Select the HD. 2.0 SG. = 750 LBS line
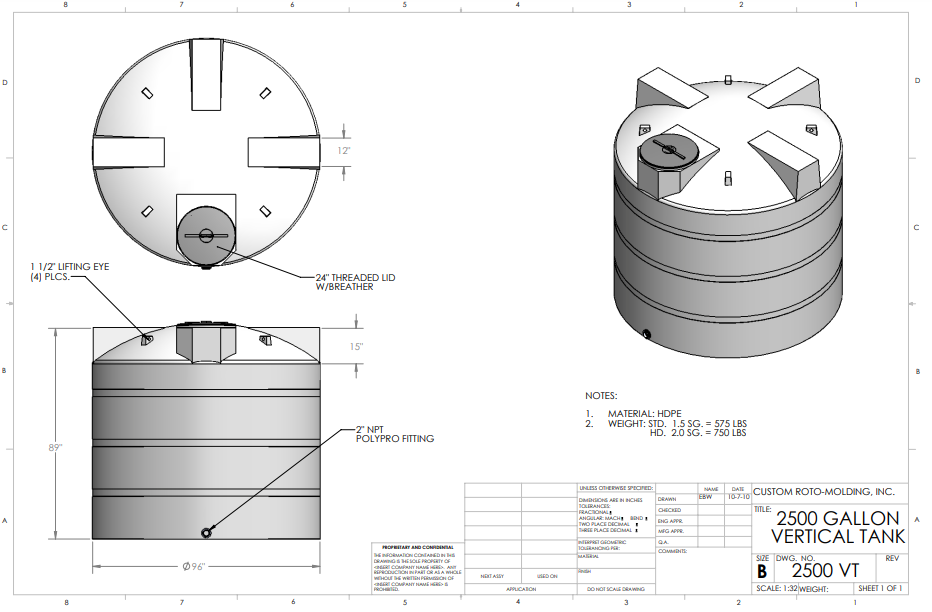Screen dimensions: 932x612 697,433
